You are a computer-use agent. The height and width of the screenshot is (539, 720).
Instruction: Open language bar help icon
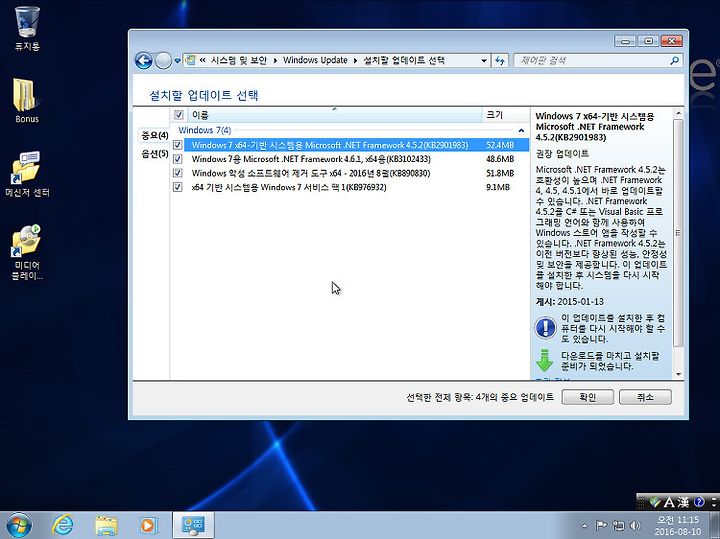point(699,502)
